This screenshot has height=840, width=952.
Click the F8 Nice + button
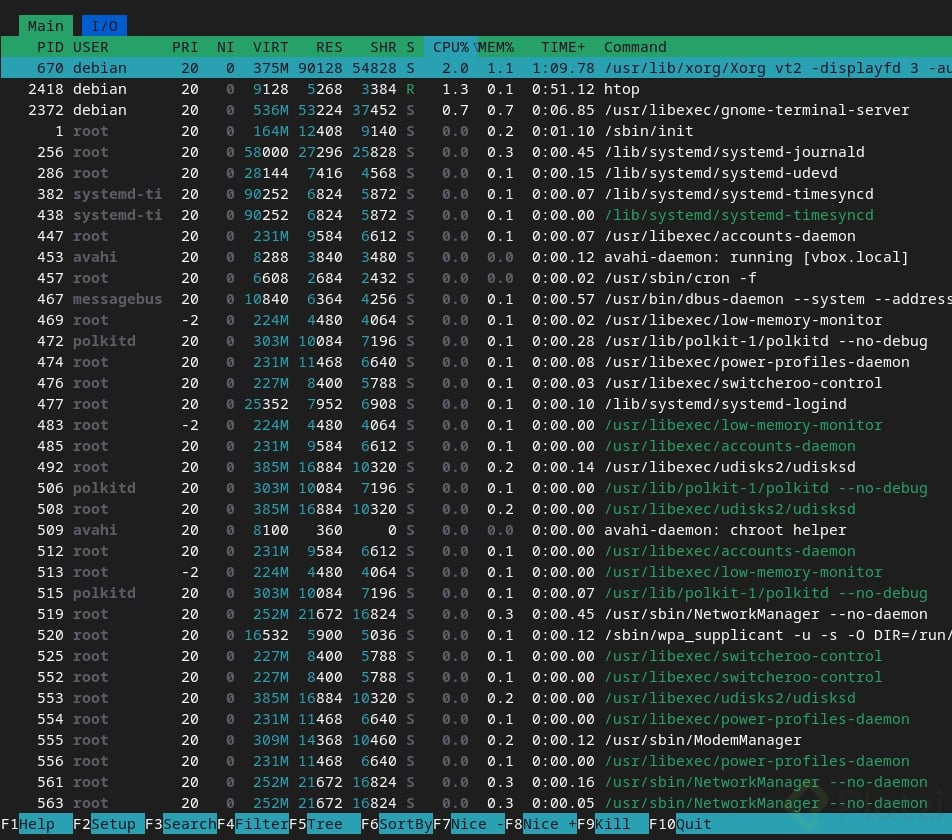(x=540, y=824)
